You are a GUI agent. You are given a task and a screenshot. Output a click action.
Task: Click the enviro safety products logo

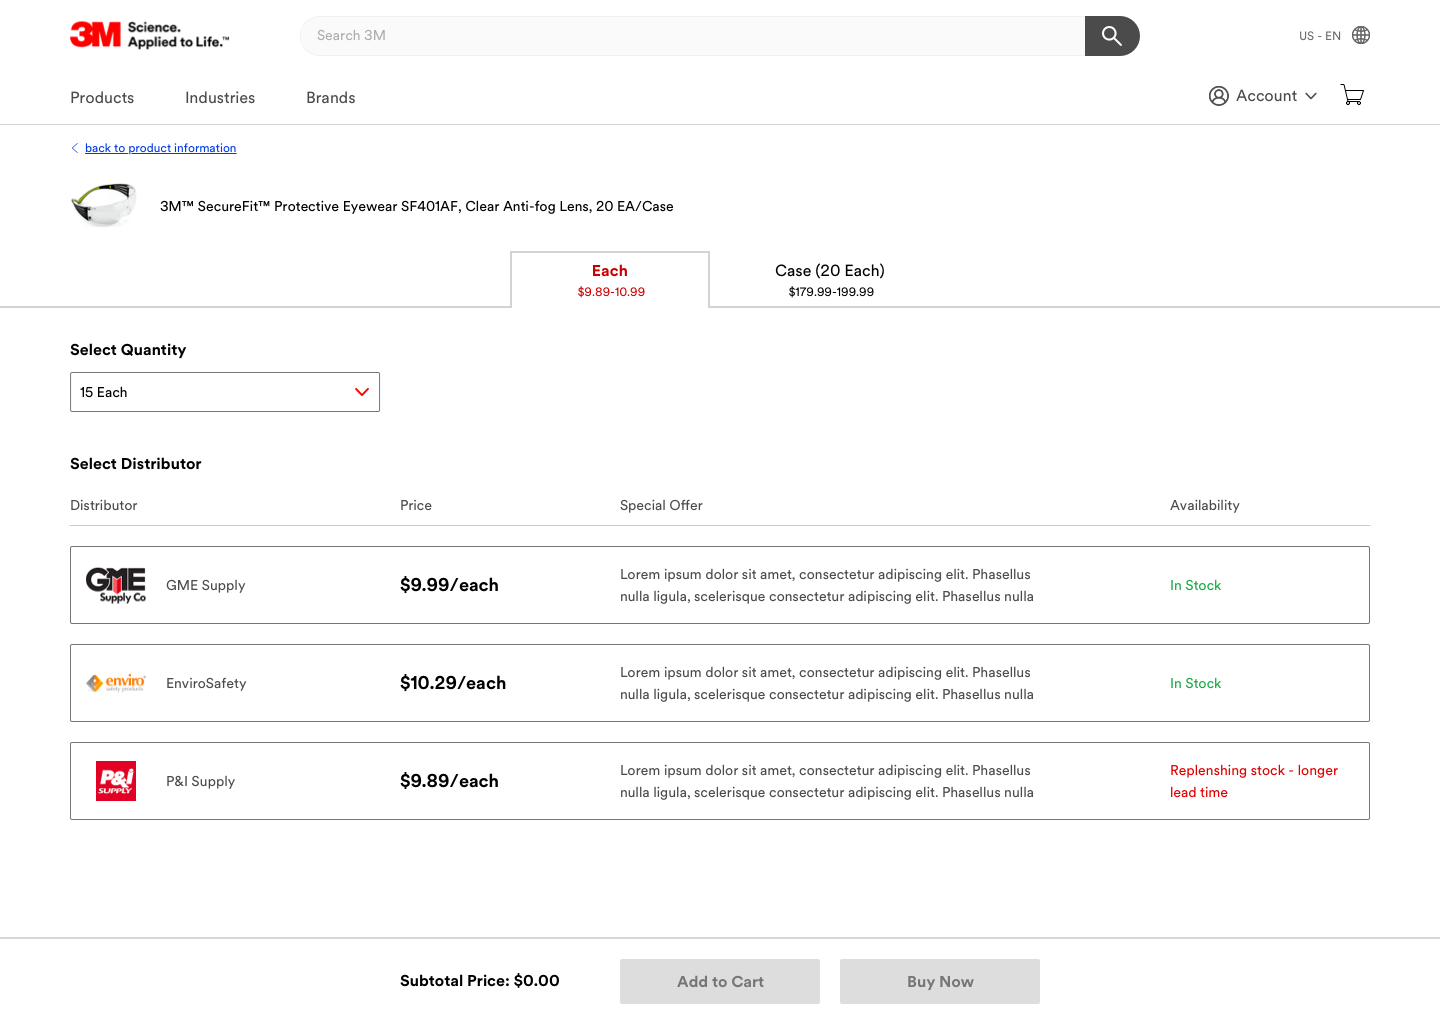point(116,683)
